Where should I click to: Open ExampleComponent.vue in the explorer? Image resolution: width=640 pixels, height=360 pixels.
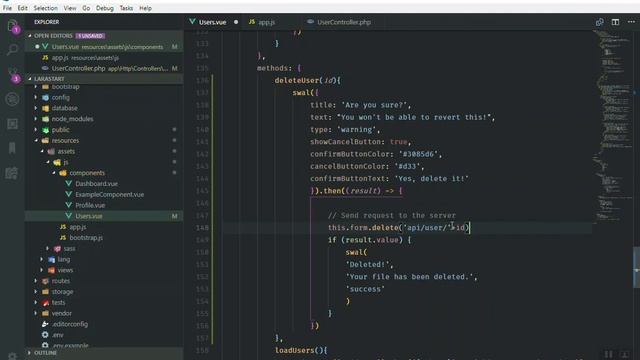[x=109, y=195]
